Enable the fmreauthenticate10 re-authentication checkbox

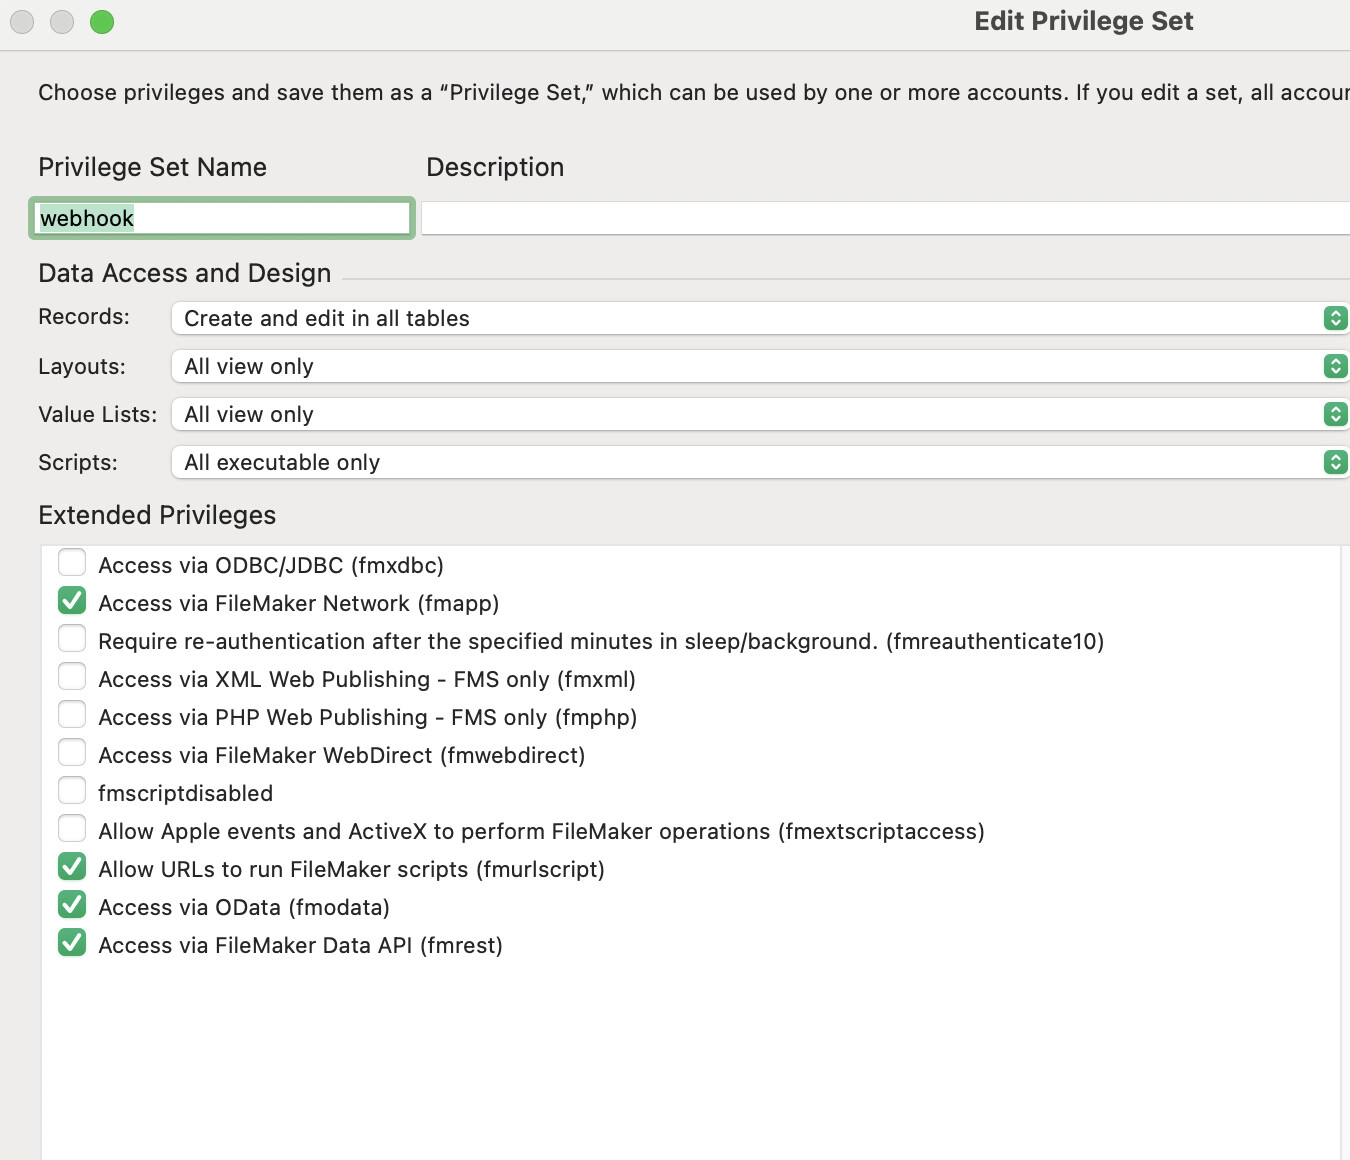coord(72,640)
